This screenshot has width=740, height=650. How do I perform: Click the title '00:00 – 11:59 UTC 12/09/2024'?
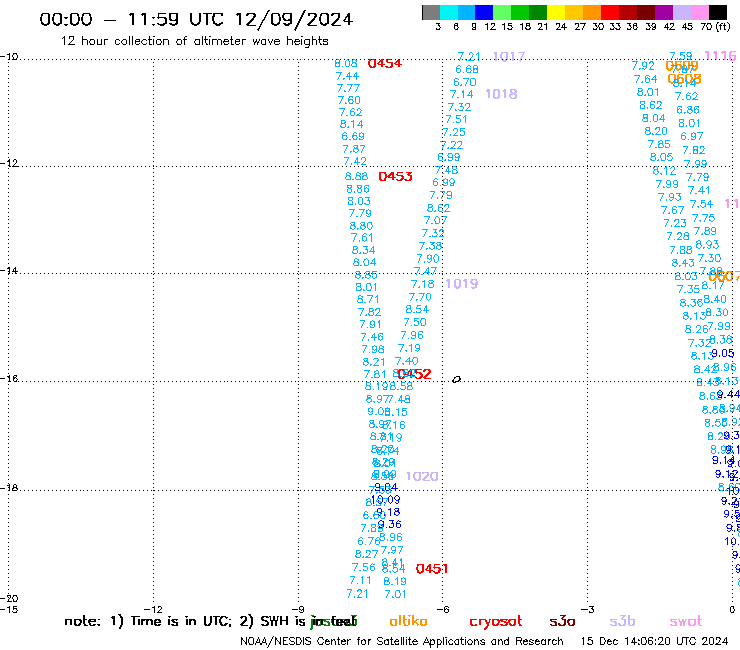196,19
